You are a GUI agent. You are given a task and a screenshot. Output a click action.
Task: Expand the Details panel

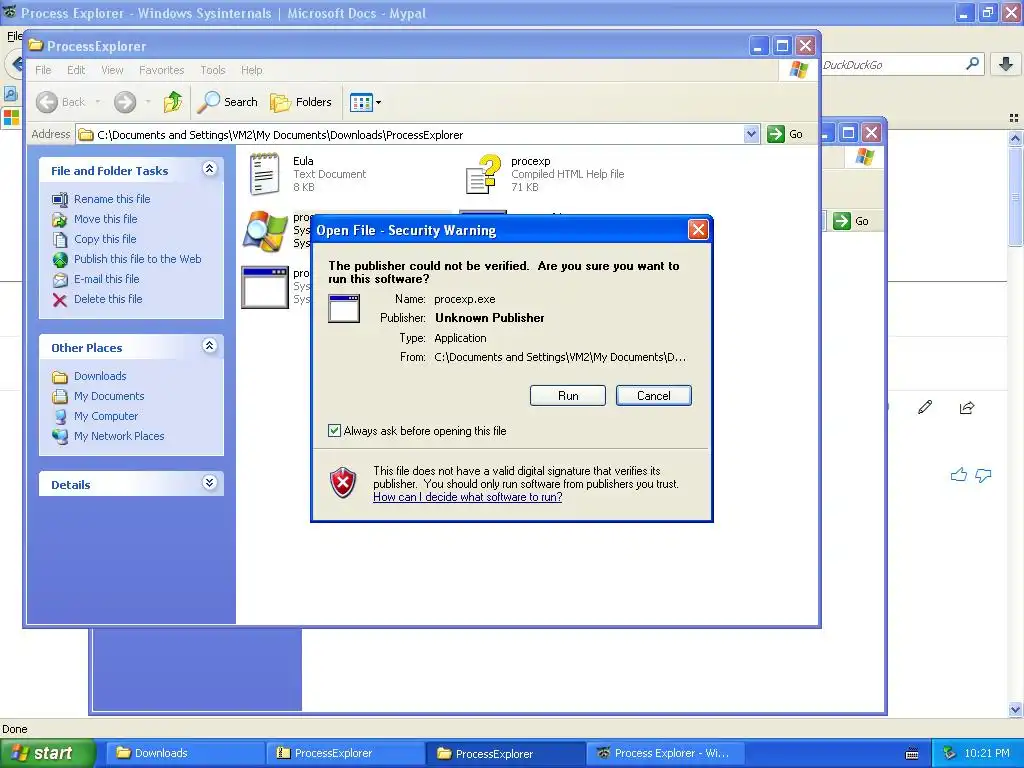[209, 483]
